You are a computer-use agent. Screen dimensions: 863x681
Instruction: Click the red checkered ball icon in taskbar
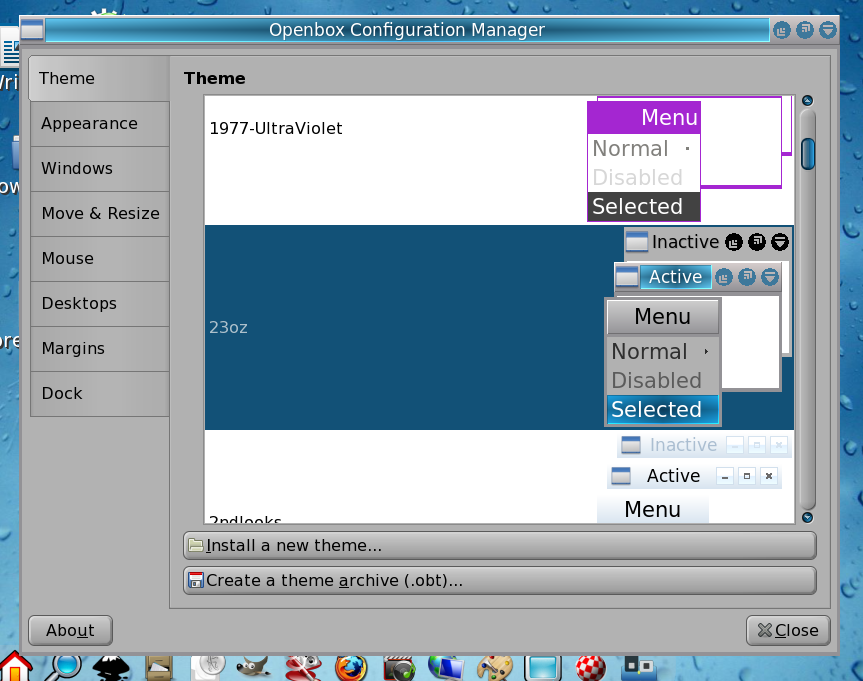(591, 668)
